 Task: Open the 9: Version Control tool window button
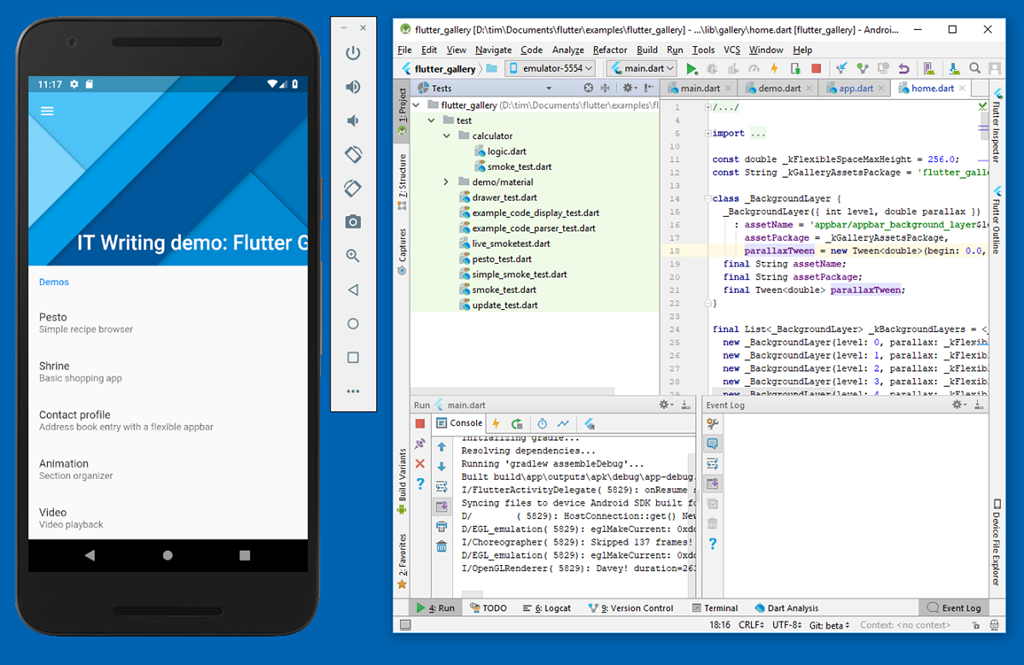click(630, 608)
